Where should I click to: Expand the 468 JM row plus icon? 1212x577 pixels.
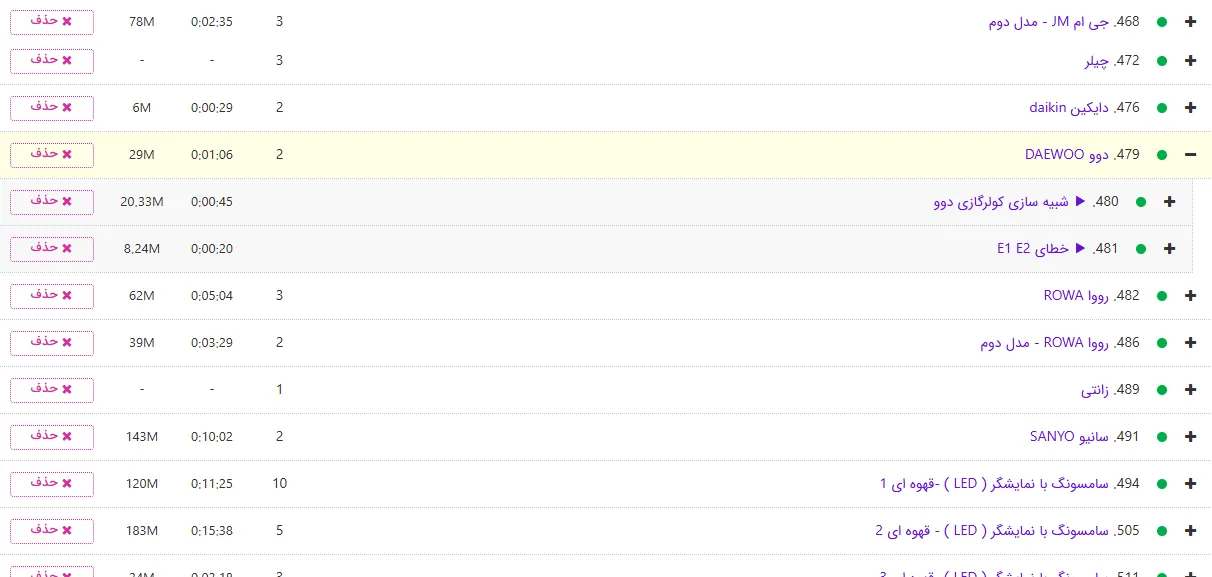(x=1190, y=22)
